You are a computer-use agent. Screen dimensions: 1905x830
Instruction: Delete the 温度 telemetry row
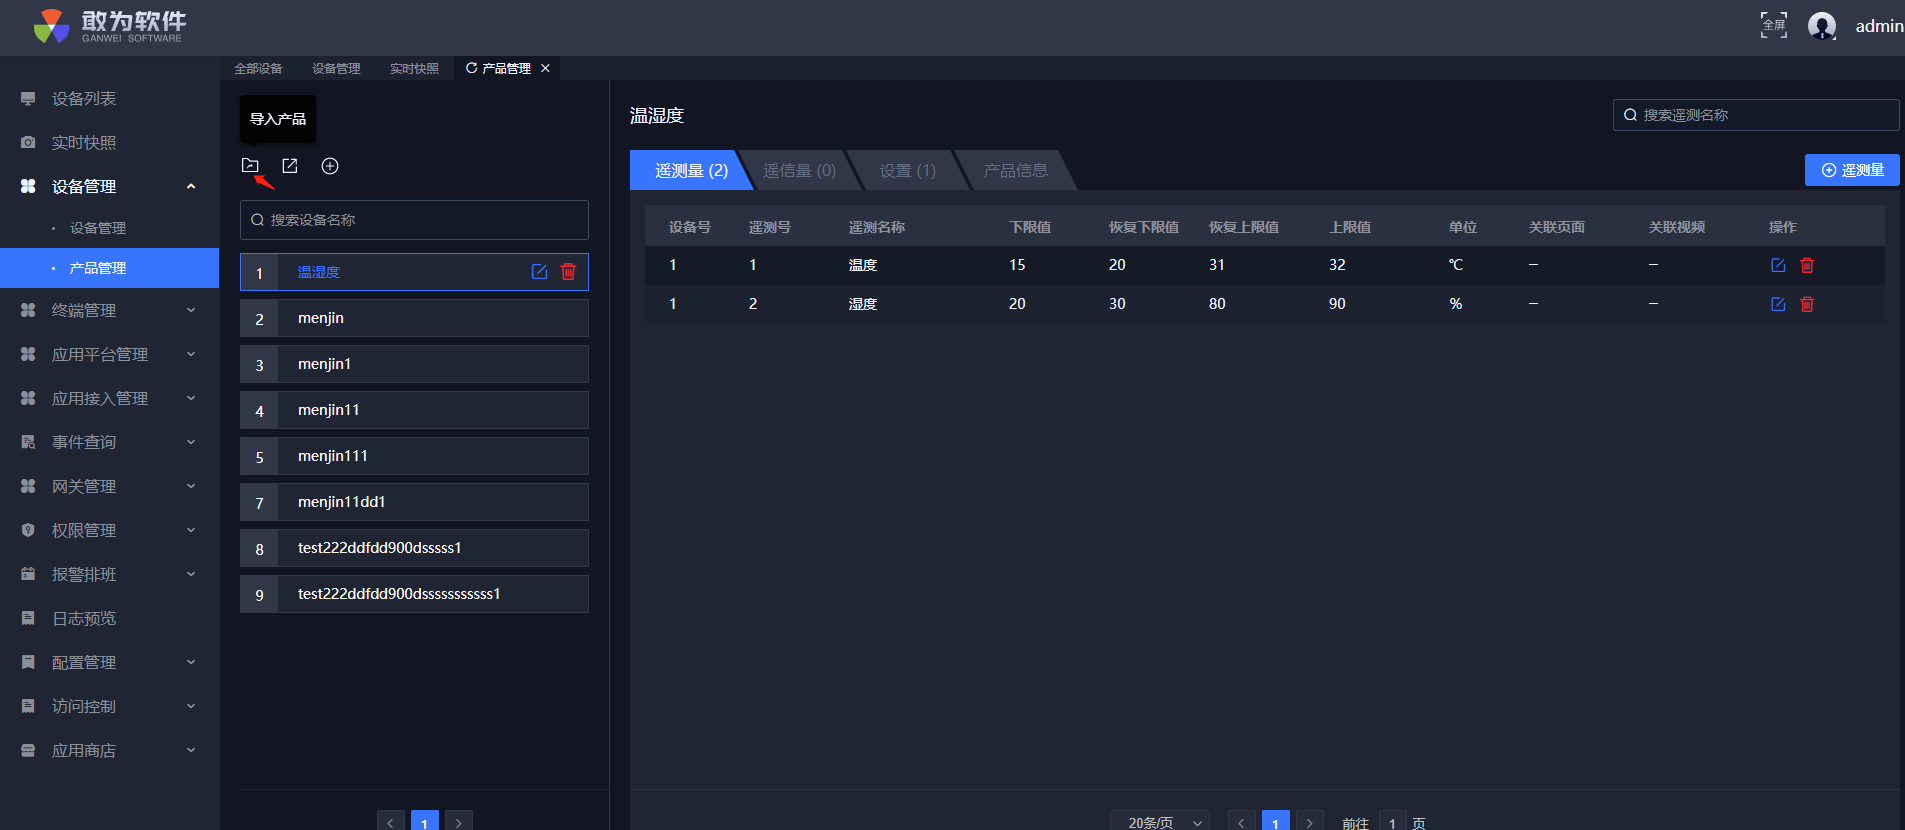coord(1807,265)
